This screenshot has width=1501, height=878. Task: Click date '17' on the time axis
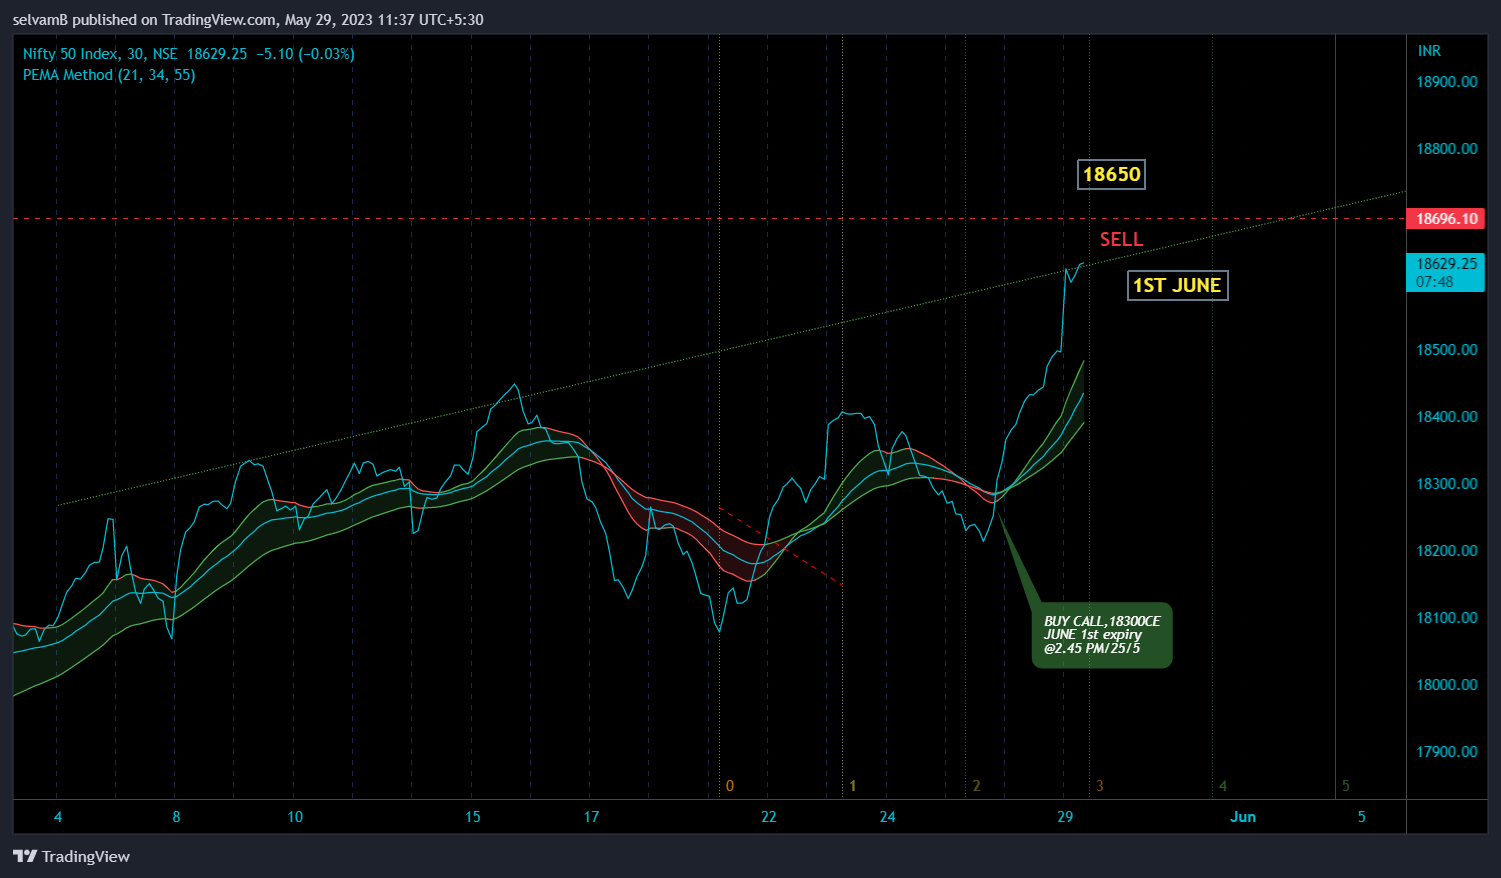point(591,817)
